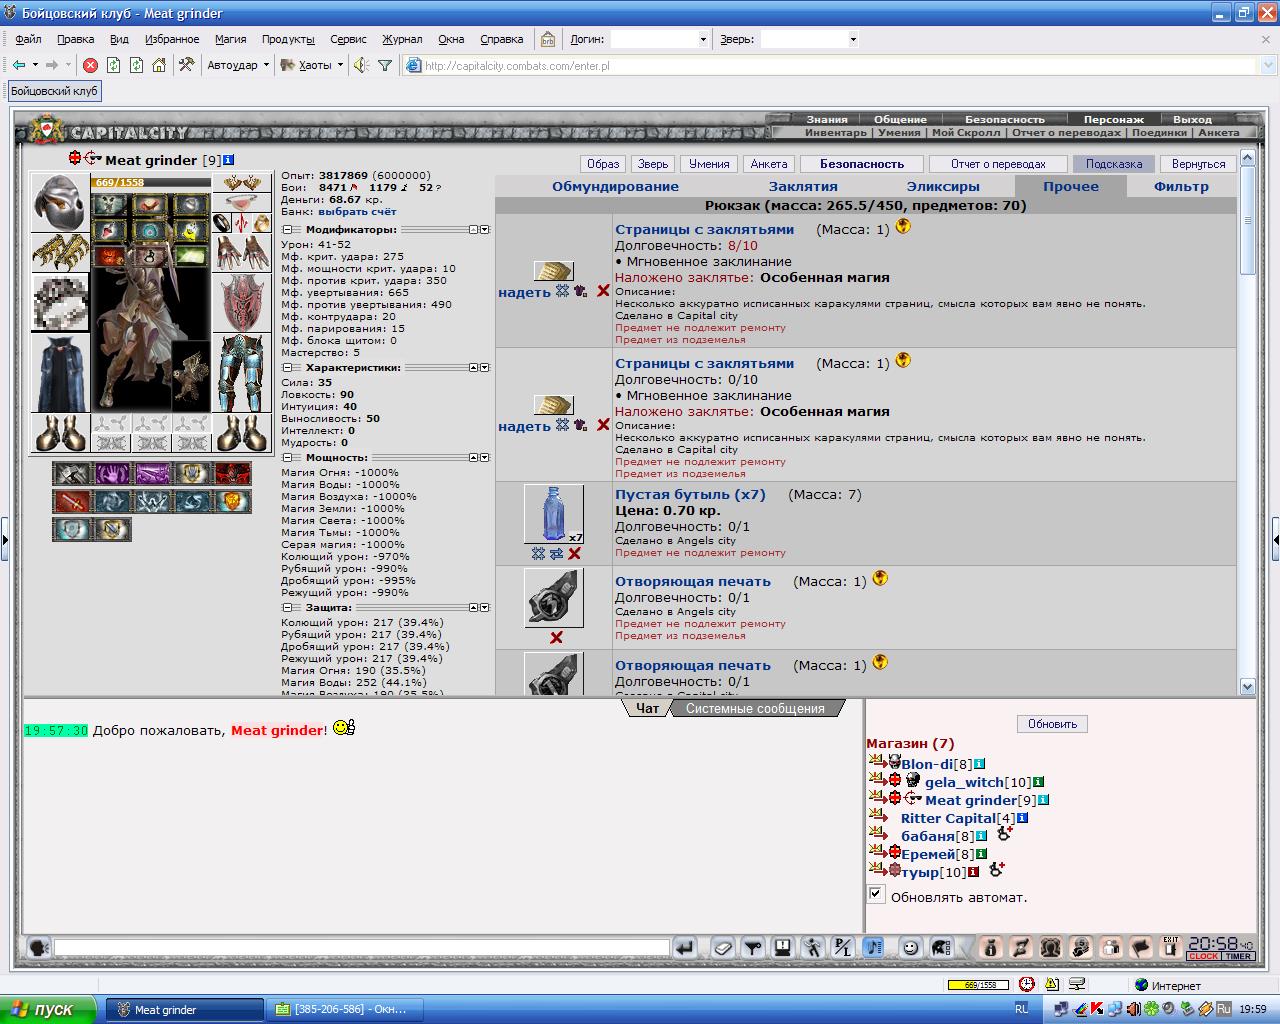Click the filter funnel icon in toolbar
This screenshot has height=1024, width=1280.
(385, 65)
